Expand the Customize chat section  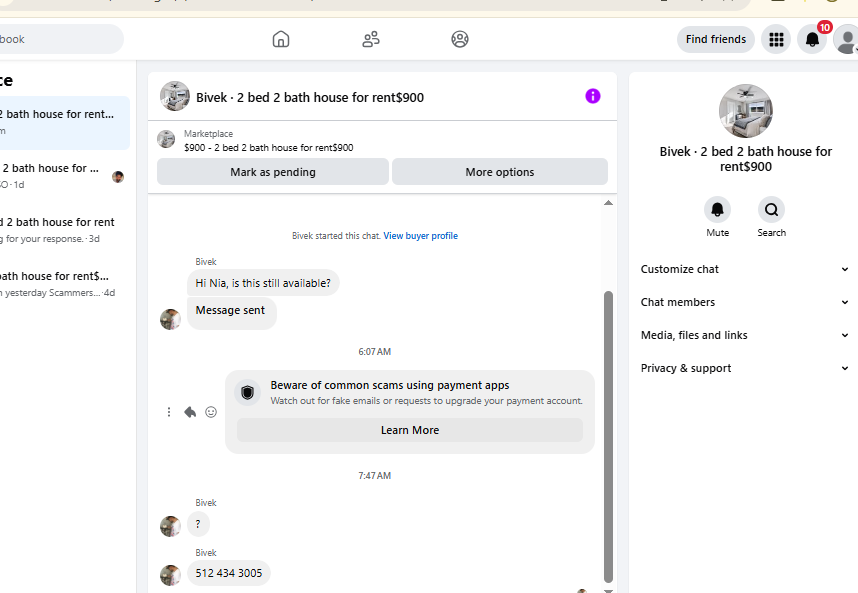coord(744,269)
